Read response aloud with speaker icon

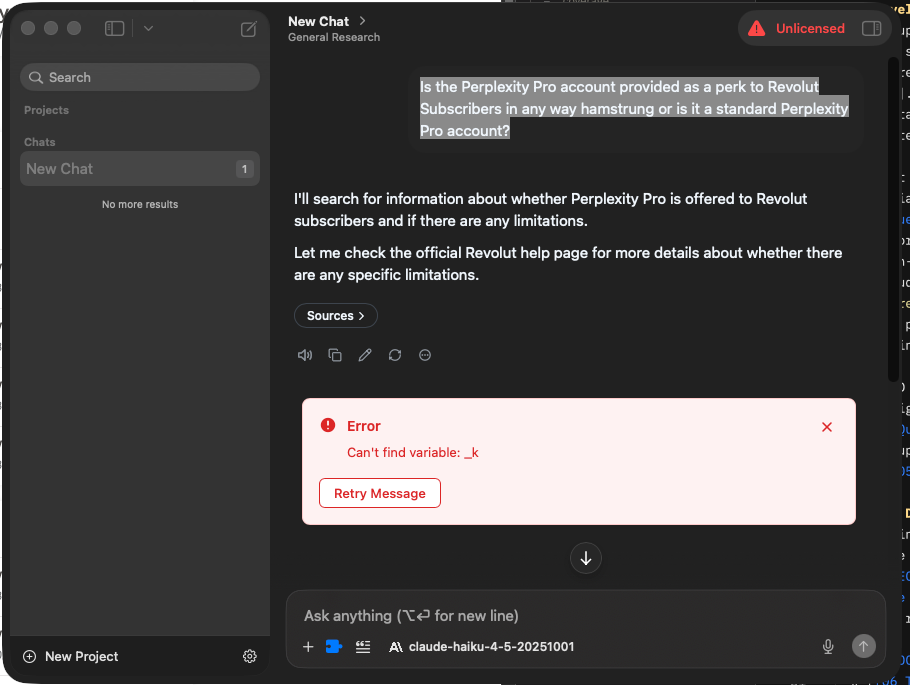(305, 355)
